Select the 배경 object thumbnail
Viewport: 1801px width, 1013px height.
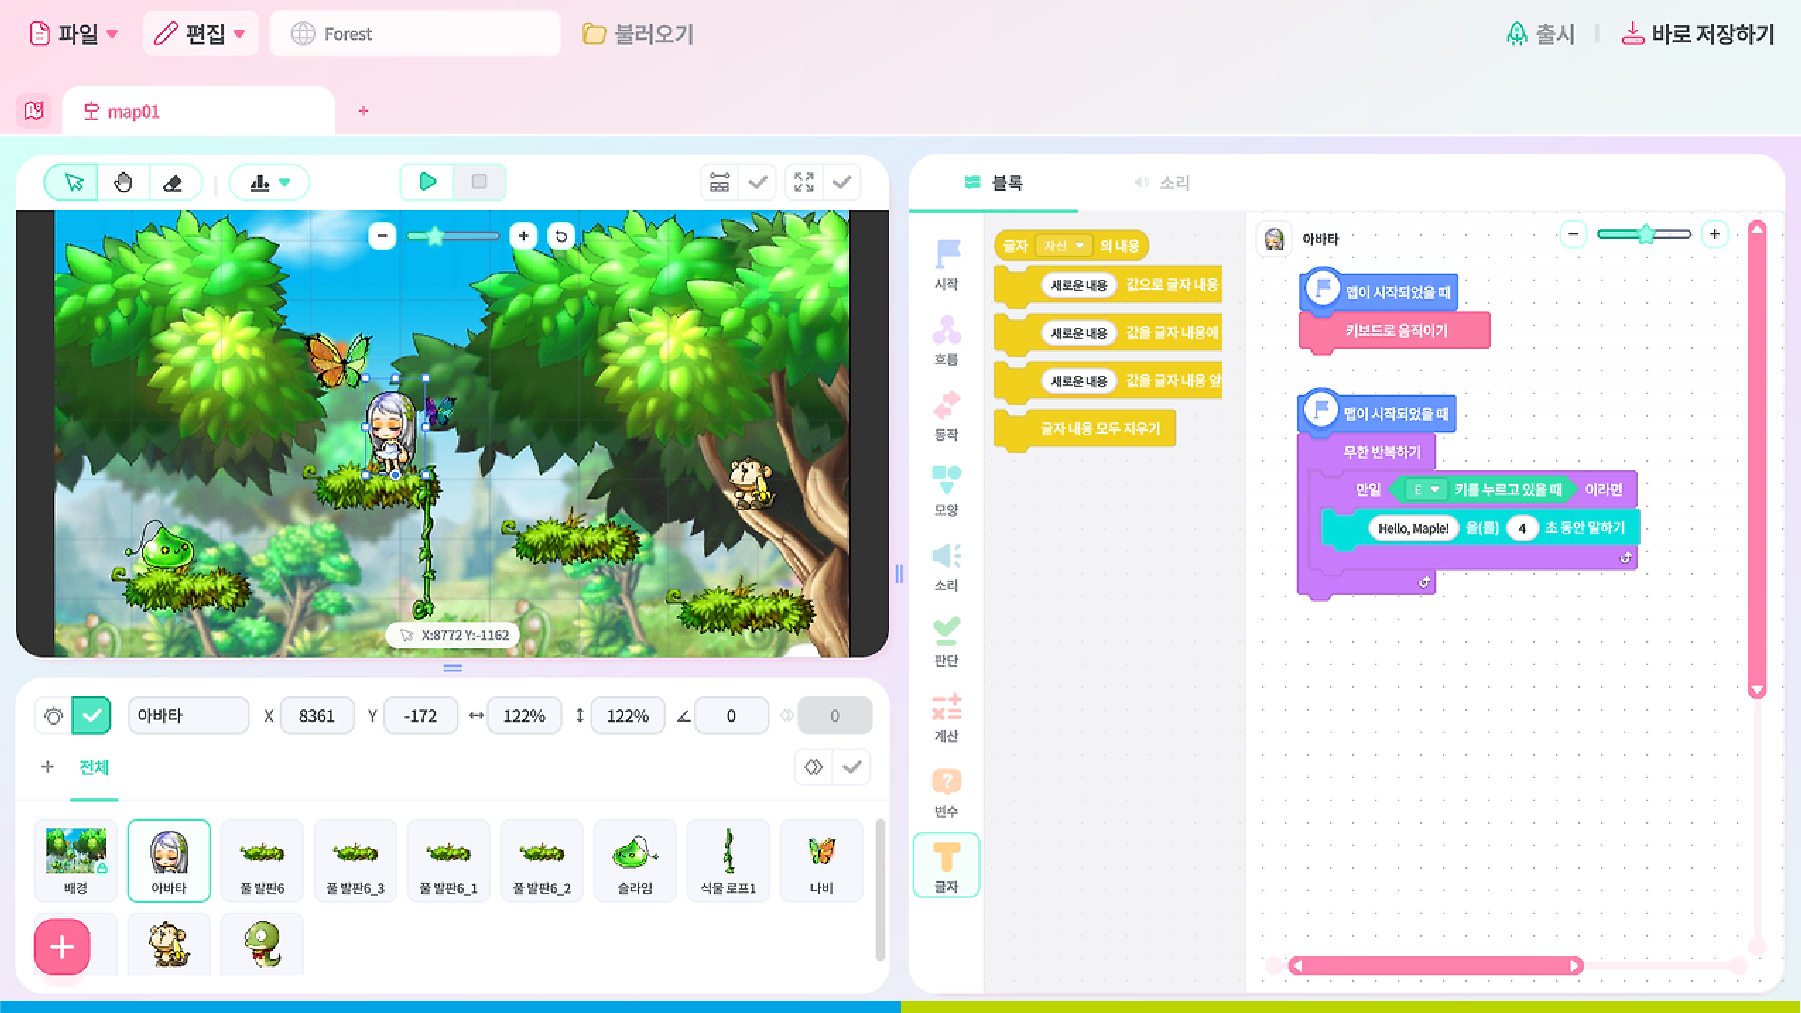click(75, 860)
